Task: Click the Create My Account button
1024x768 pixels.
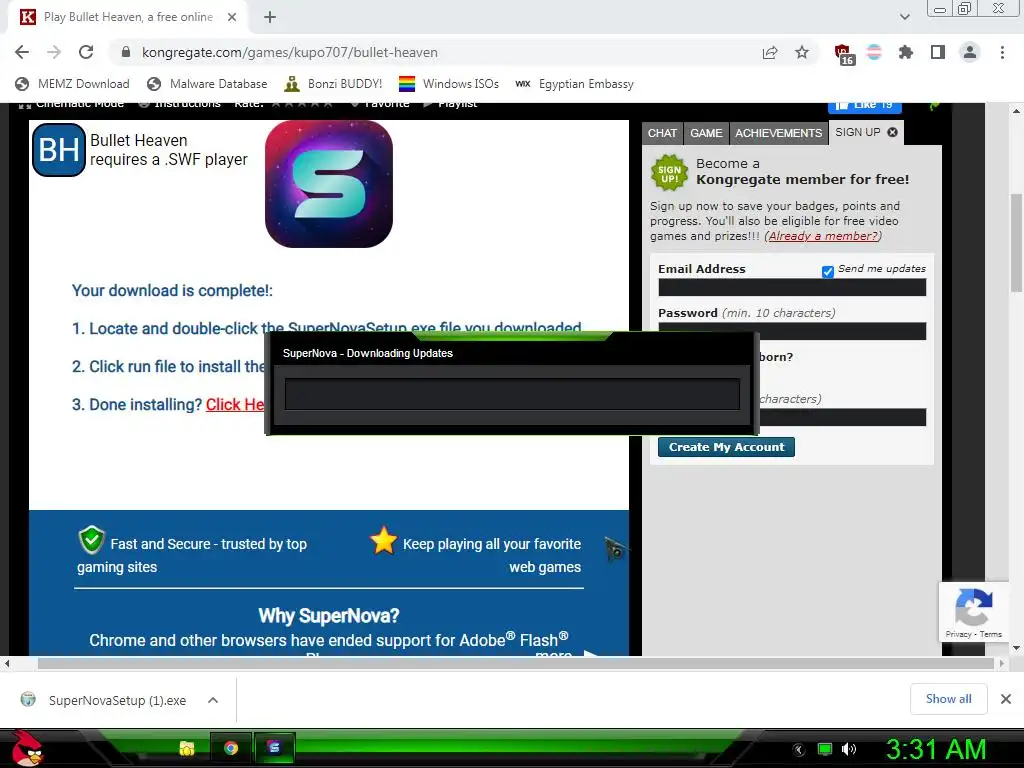Action: (x=726, y=447)
